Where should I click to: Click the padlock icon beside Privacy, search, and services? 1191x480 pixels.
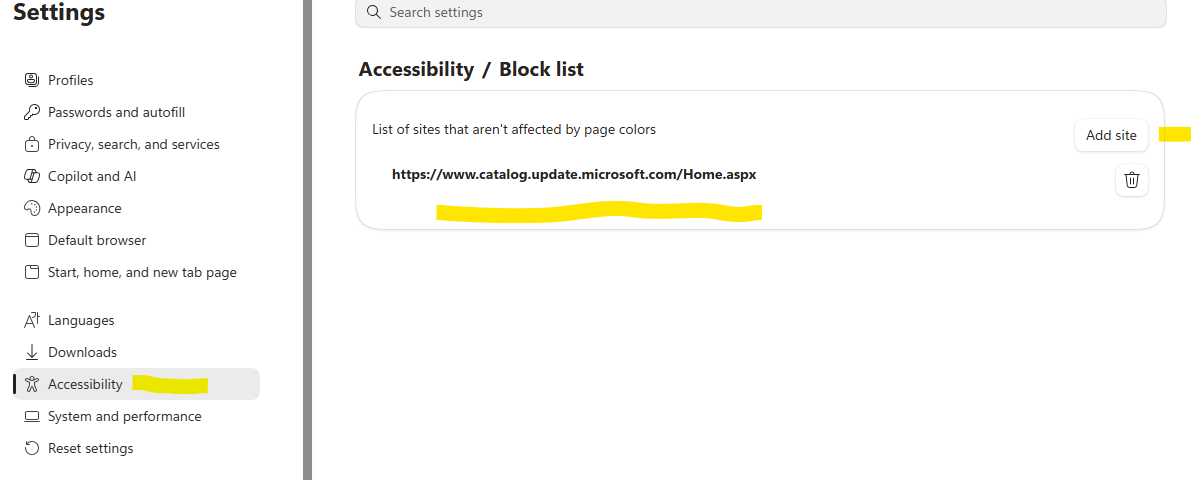point(32,144)
